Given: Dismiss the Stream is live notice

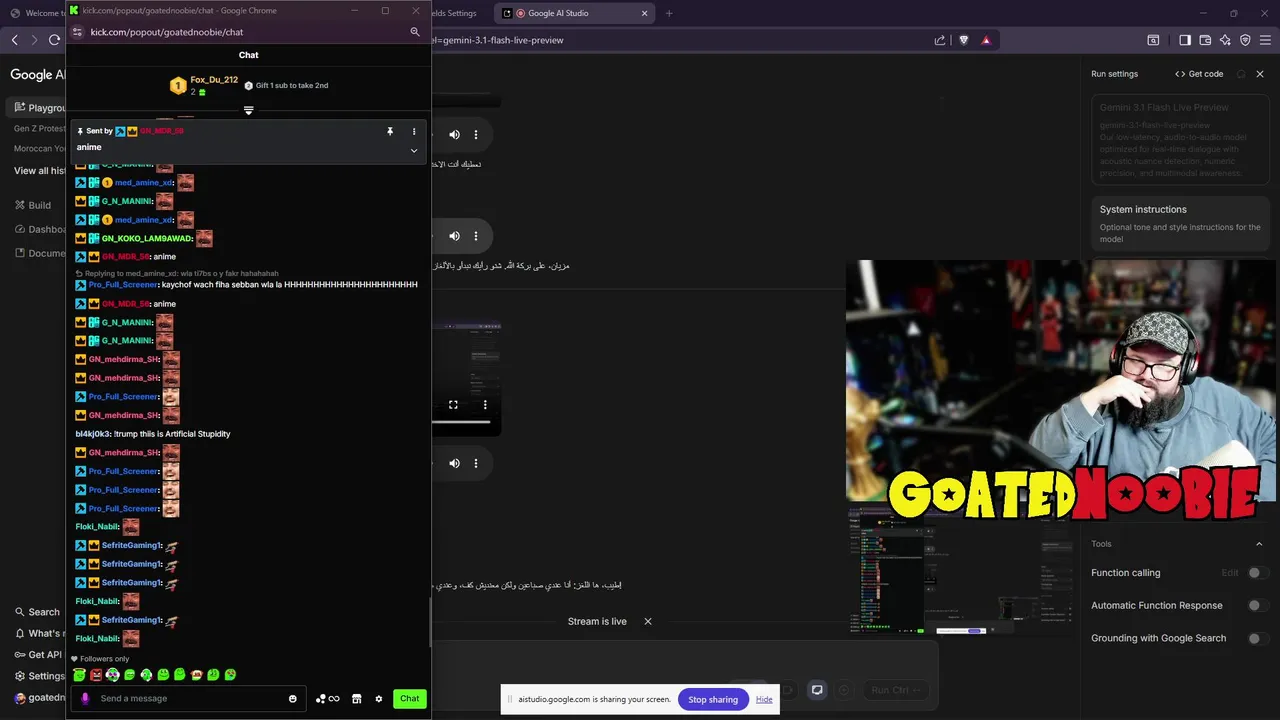Looking at the screenshot, I should [x=648, y=621].
